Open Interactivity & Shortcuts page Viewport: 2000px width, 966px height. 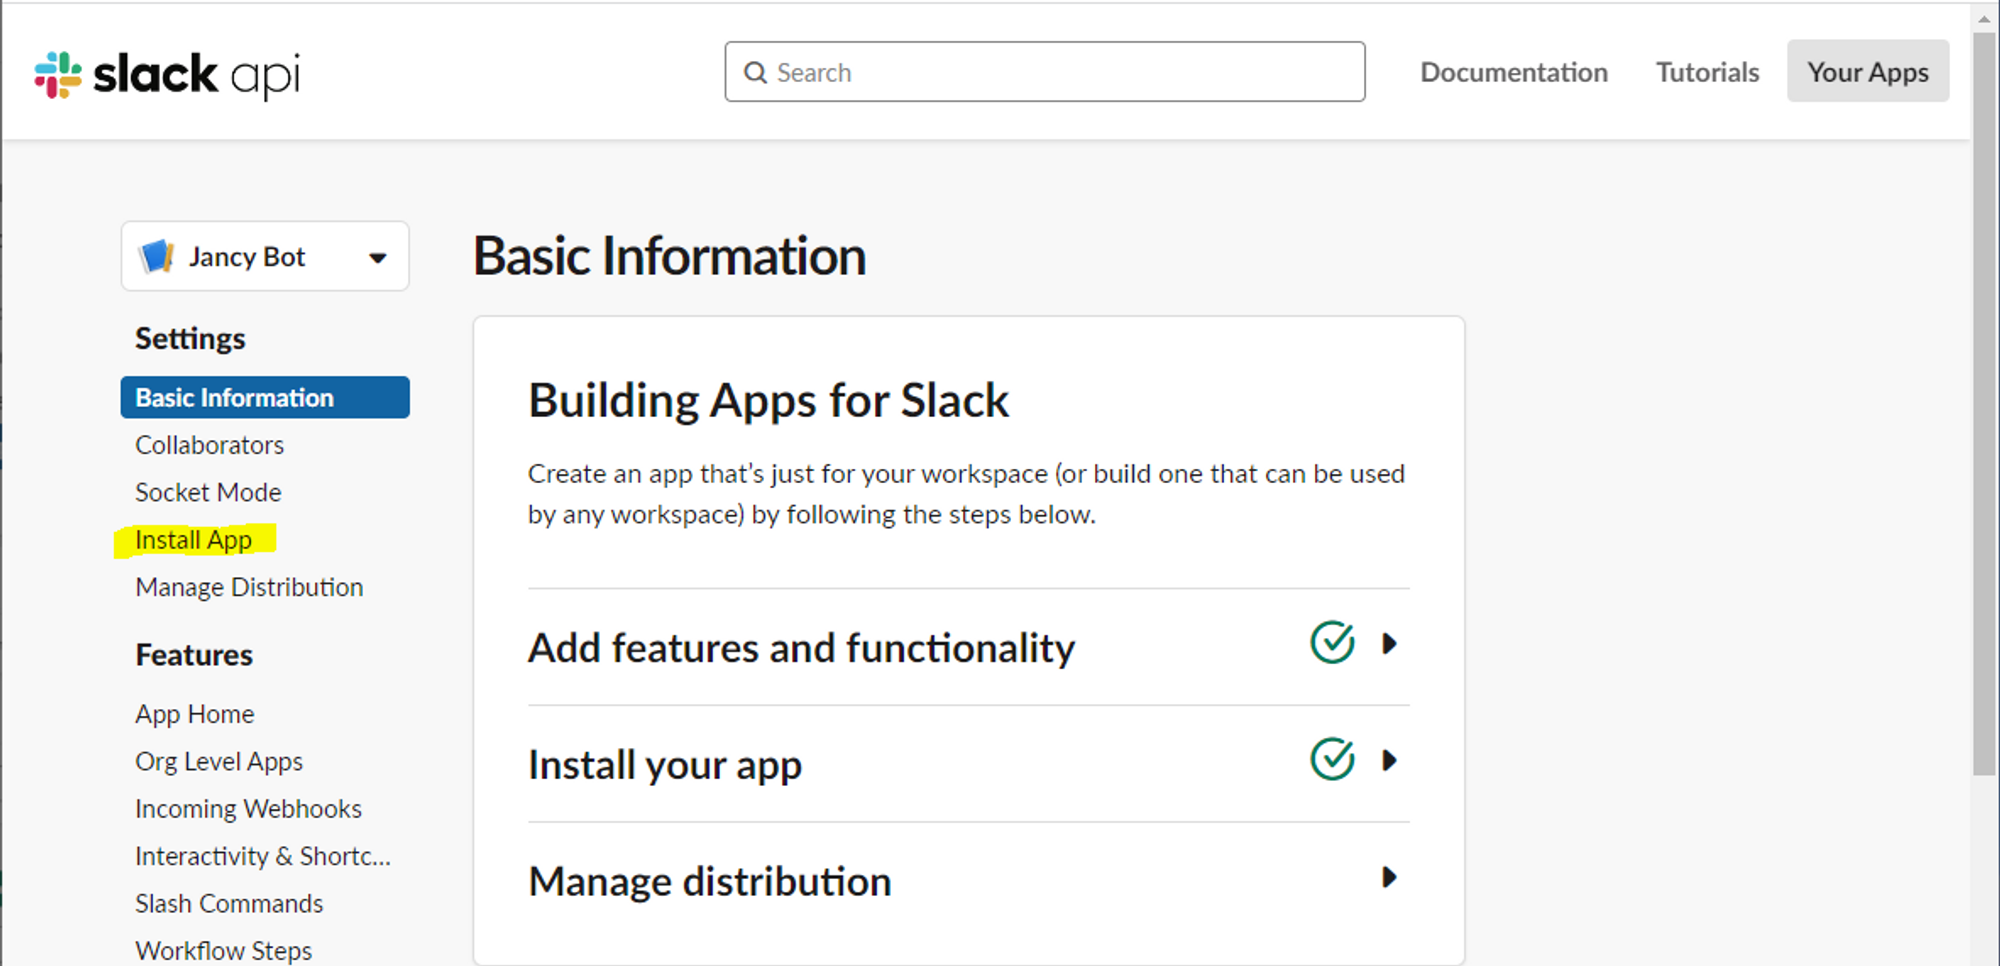[263, 856]
